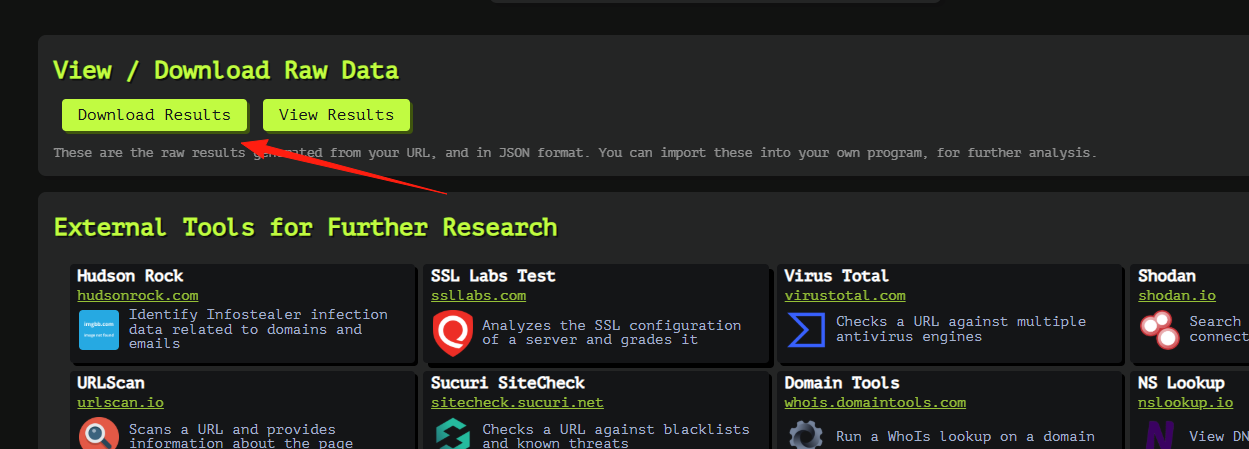Click the Download Results button
Viewport: 1249px width, 449px height.
pyautogui.click(x=154, y=115)
